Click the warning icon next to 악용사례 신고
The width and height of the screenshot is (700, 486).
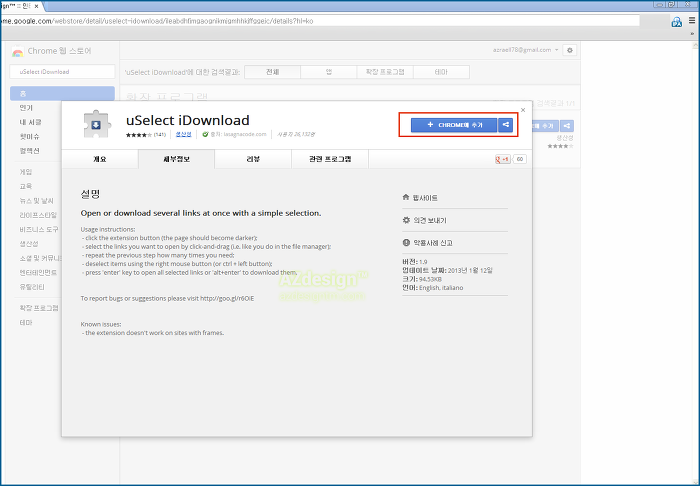tap(406, 243)
